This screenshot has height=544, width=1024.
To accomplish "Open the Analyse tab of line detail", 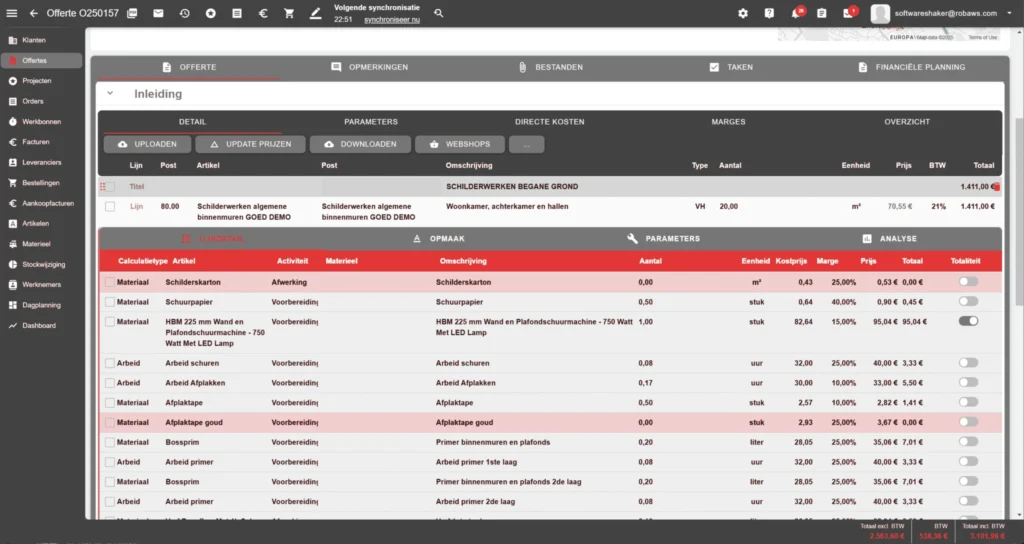I will 889,239.
